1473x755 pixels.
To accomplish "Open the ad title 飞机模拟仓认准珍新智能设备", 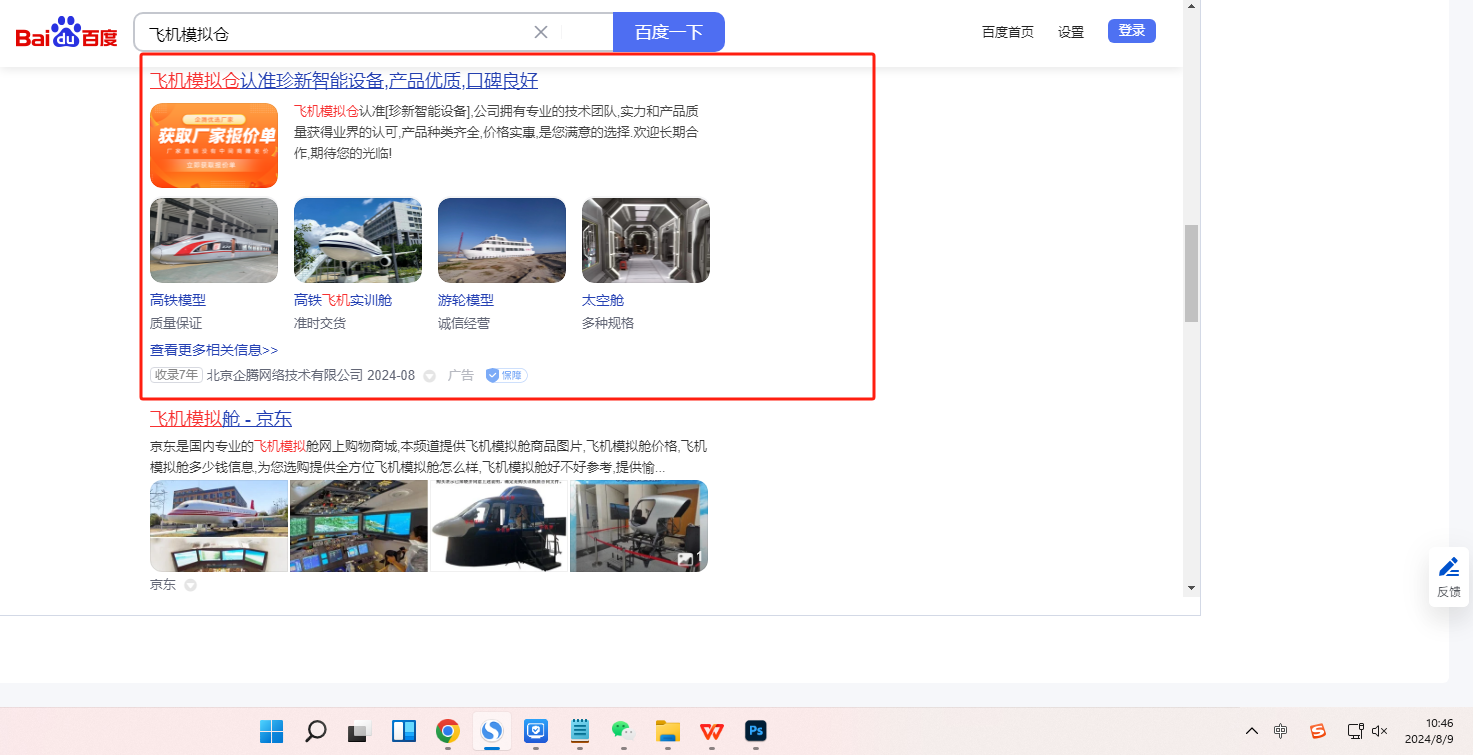I will coord(344,81).
